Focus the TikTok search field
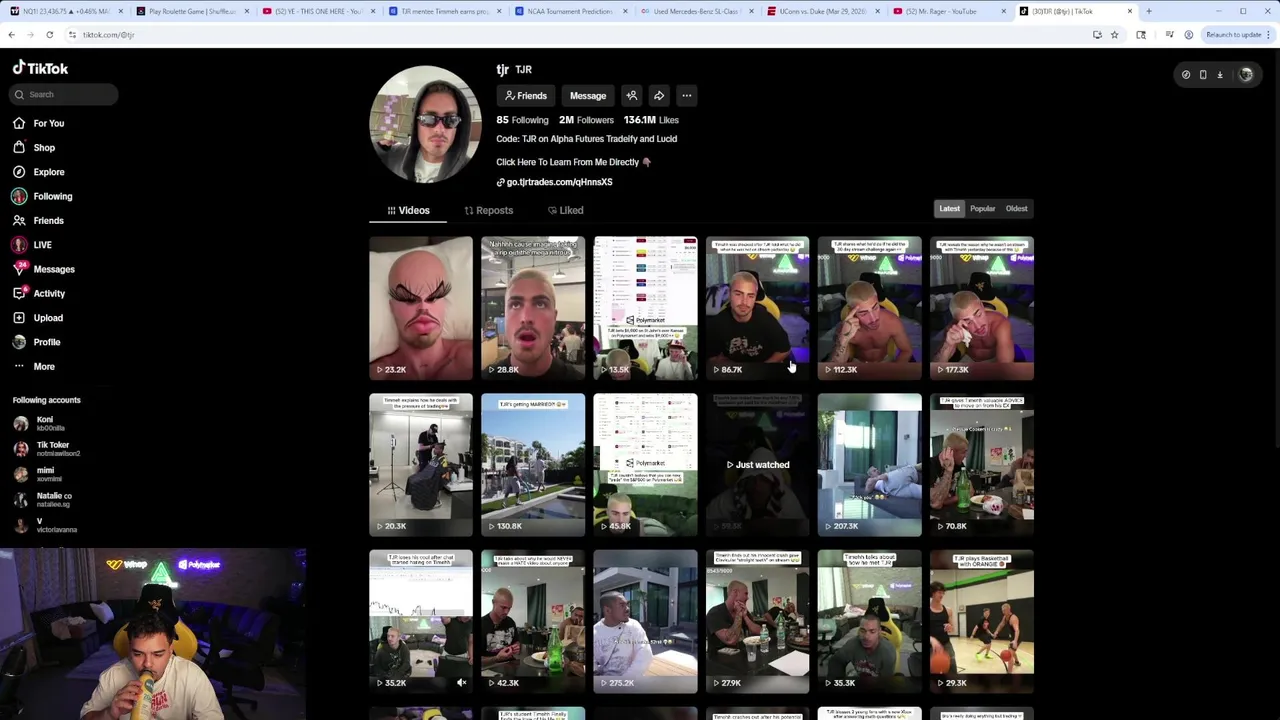Image resolution: width=1280 pixels, height=720 pixels. pos(64,94)
